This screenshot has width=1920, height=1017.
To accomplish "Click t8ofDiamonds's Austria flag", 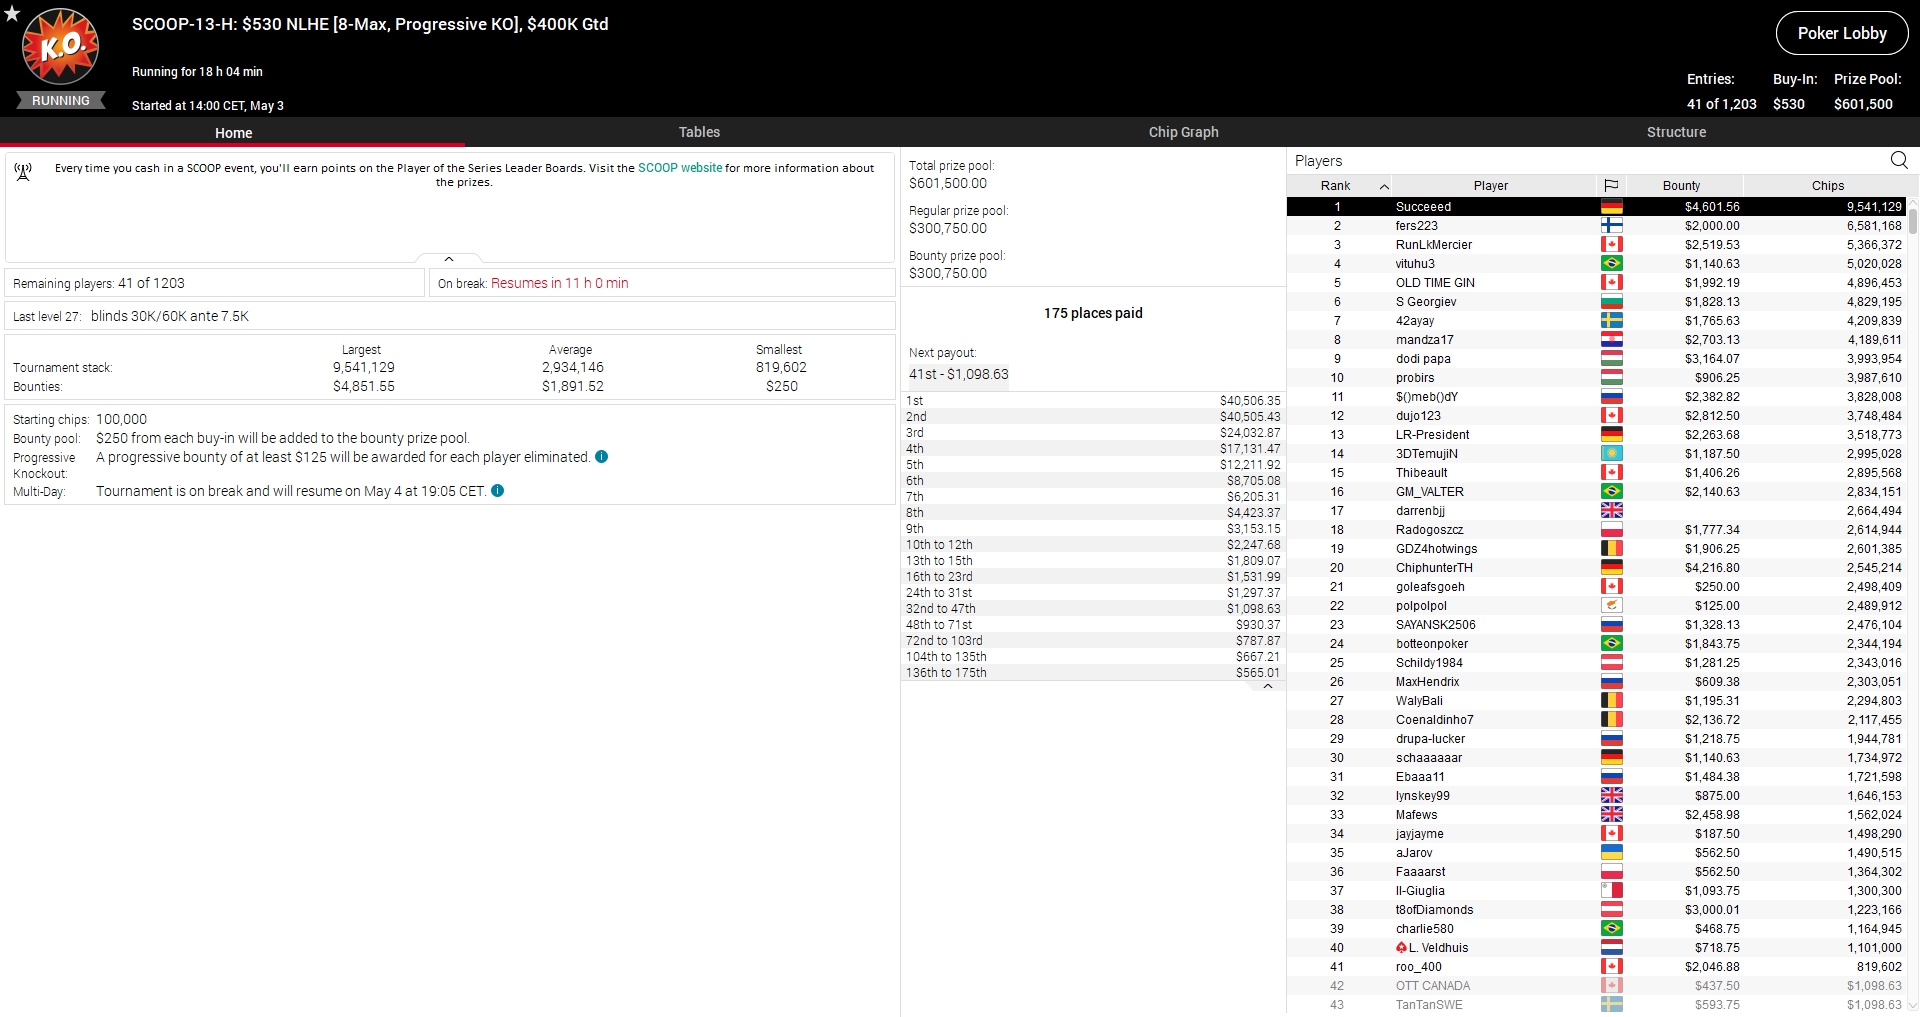I will pos(1611,910).
